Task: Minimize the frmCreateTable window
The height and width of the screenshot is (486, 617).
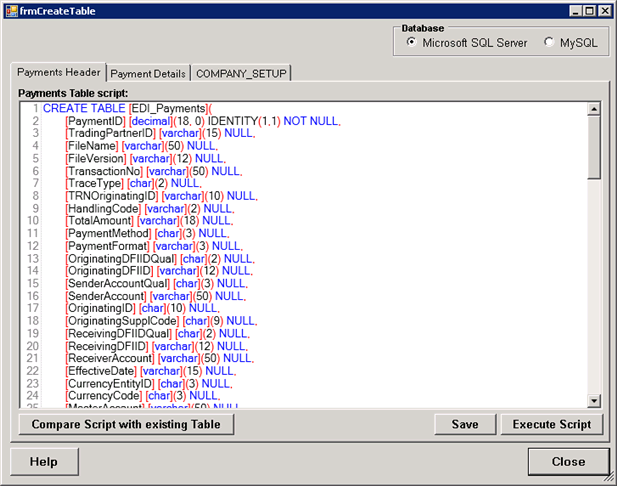Action: (x=574, y=10)
